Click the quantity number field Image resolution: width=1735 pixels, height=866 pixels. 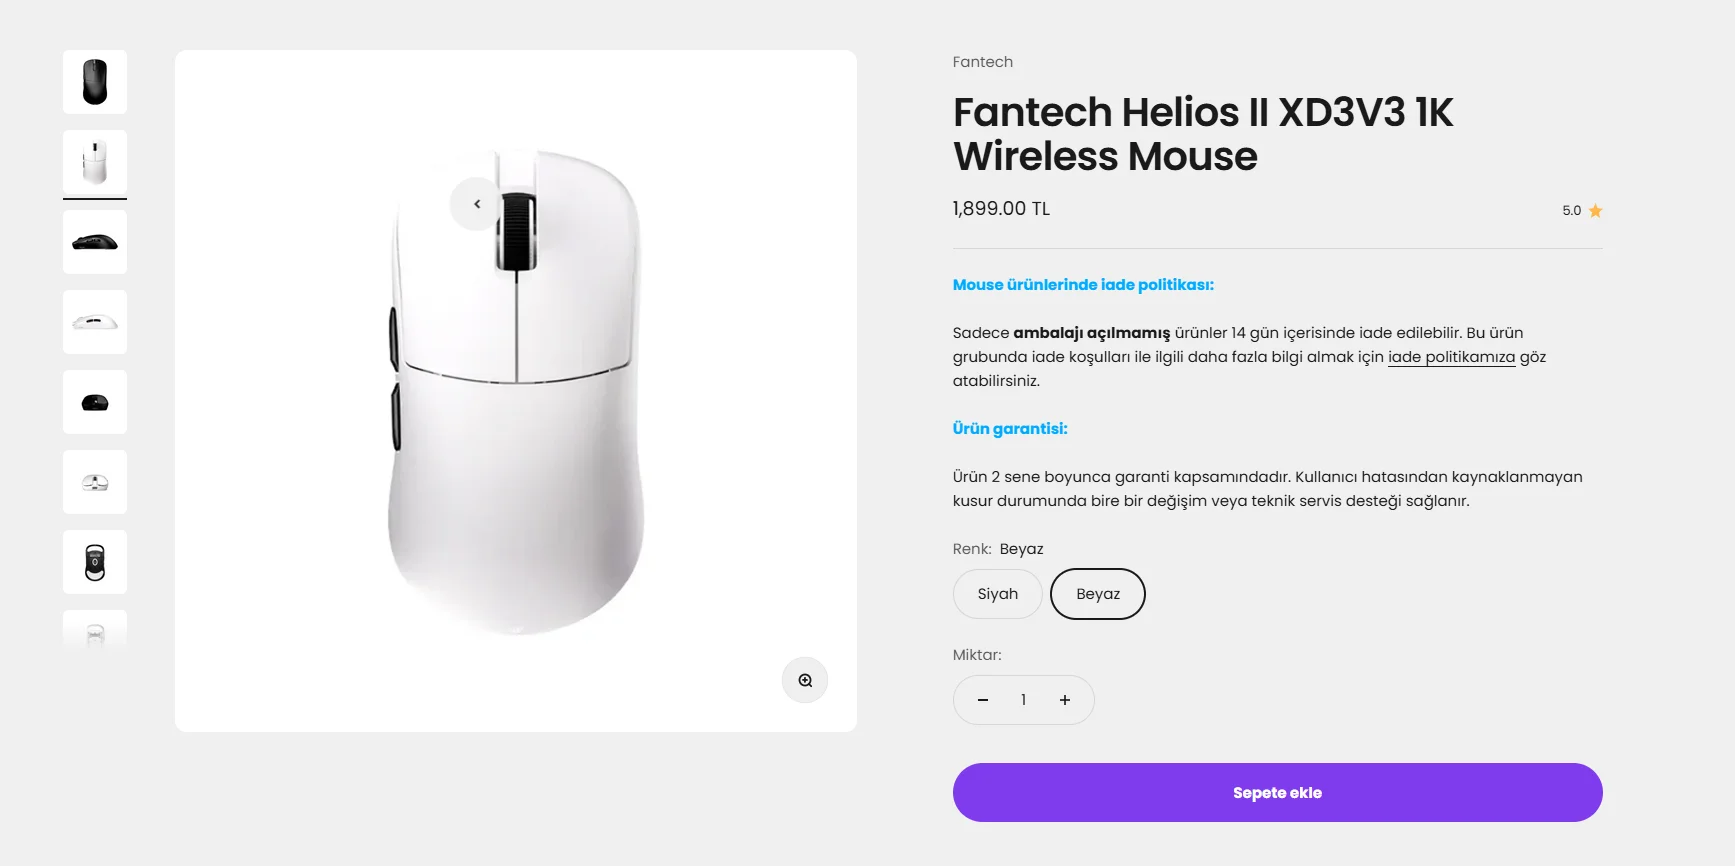tap(1023, 700)
